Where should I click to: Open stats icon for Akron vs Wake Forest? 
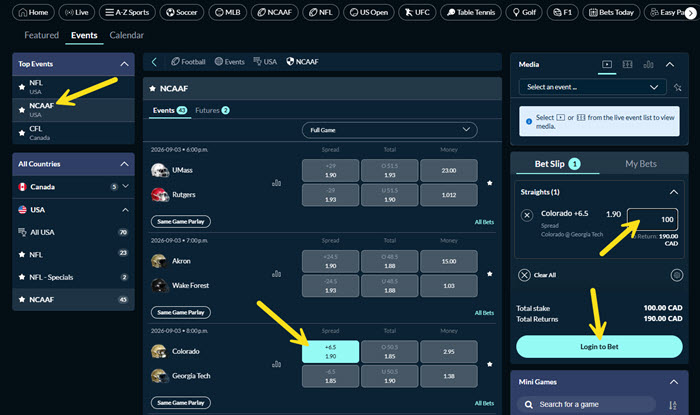[x=277, y=274]
